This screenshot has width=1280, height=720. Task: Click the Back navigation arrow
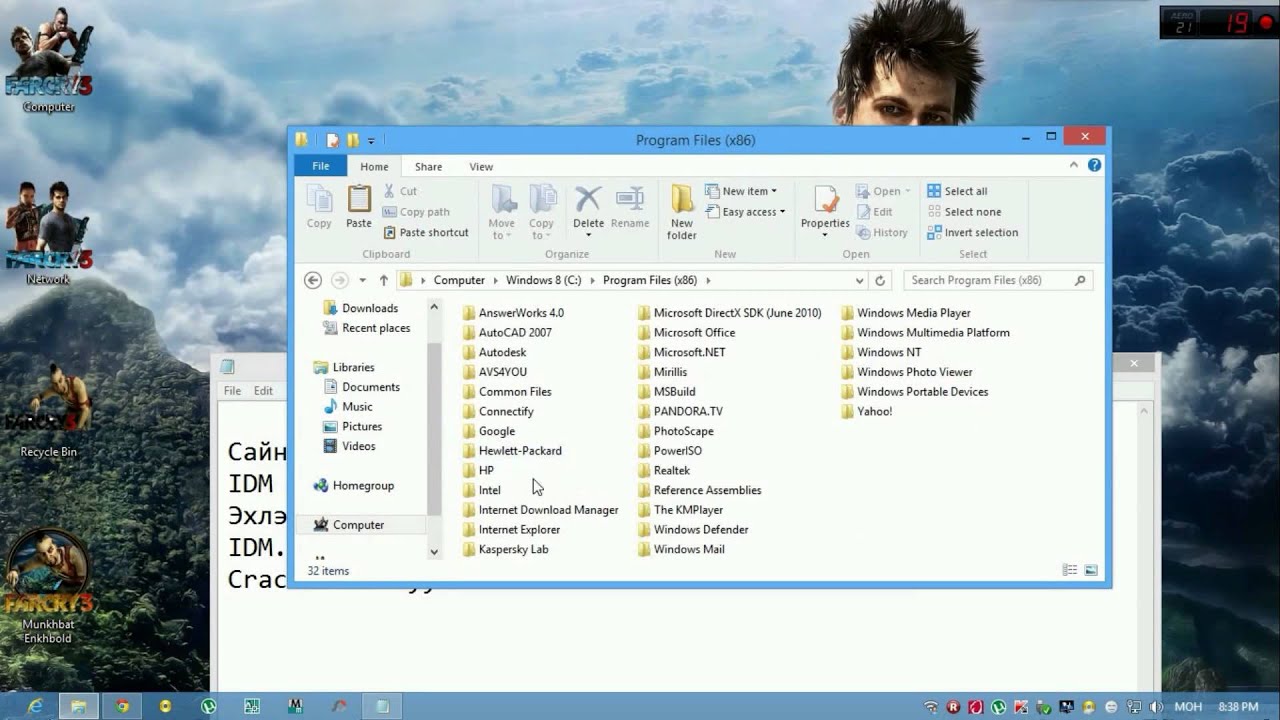pyautogui.click(x=313, y=281)
